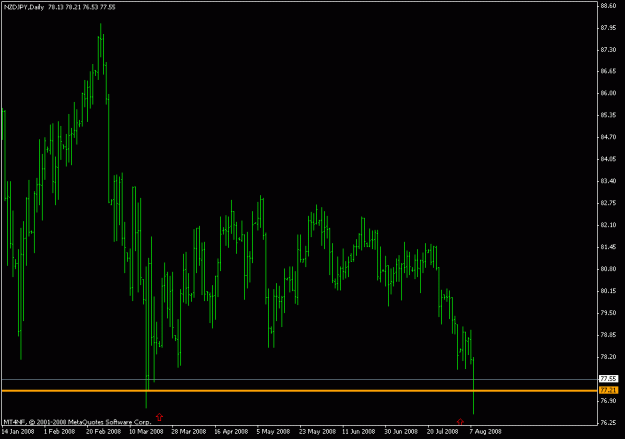Click the 88.60 price scale label

click(608, 6)
